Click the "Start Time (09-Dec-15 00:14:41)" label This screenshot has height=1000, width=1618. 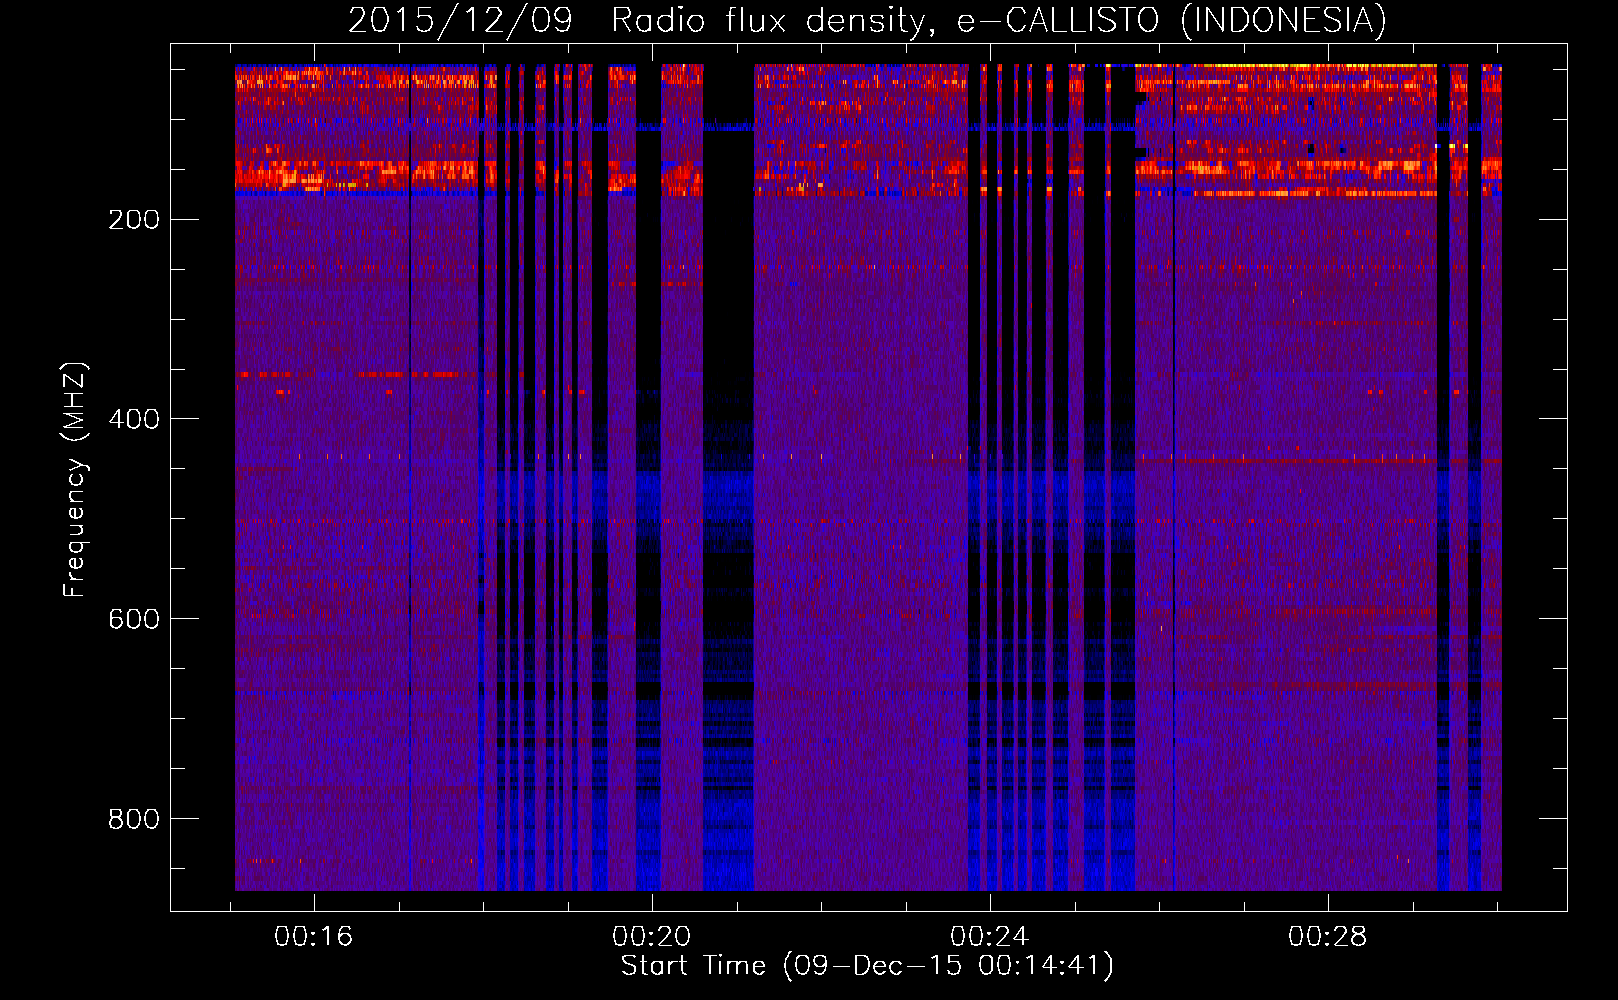867,966
